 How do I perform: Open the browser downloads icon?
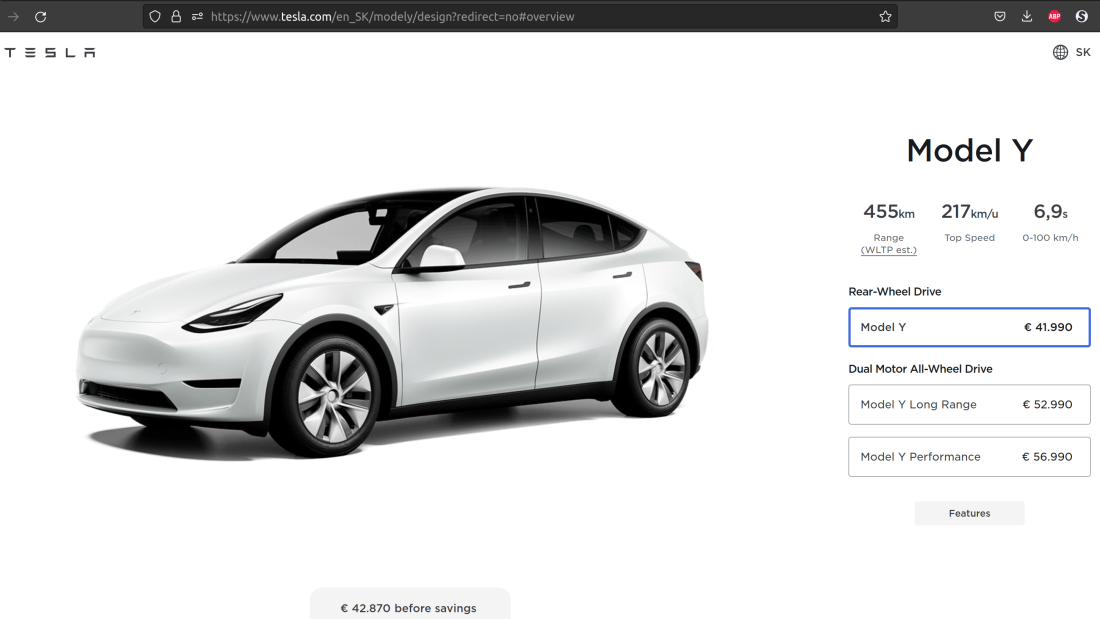tap(1027, 16)
